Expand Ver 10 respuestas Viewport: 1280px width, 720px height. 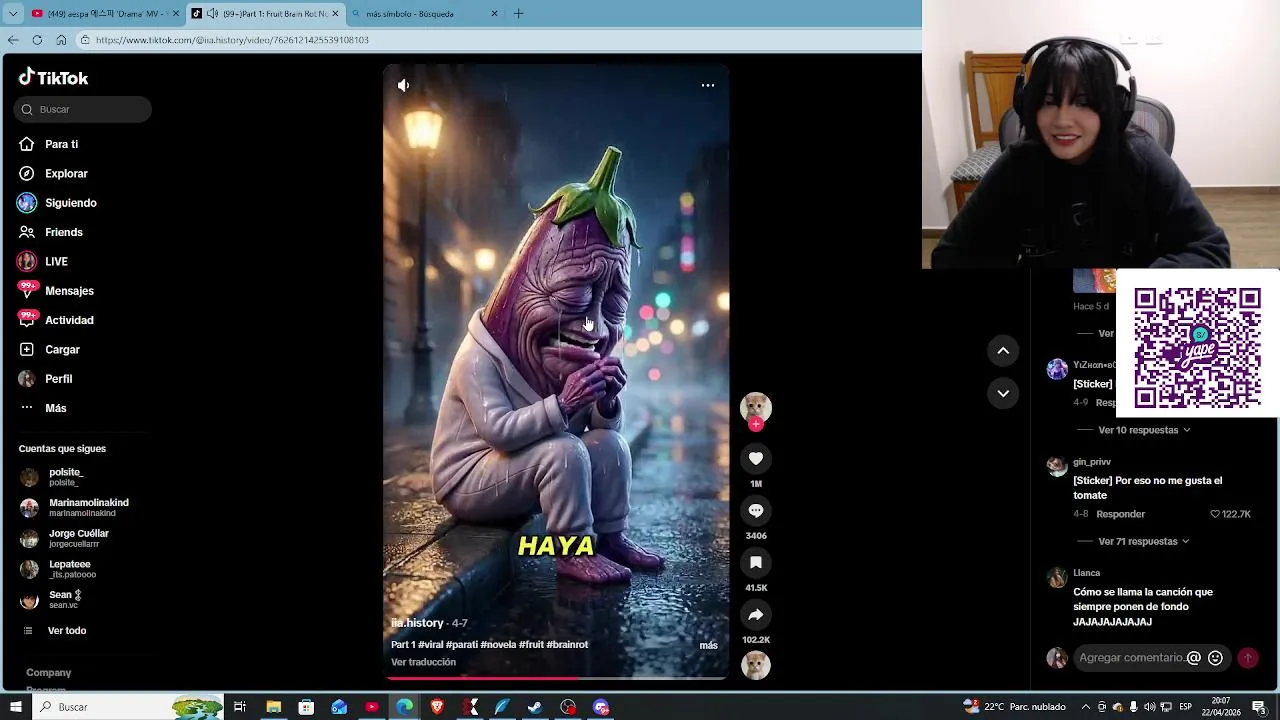click(1144, 430)
